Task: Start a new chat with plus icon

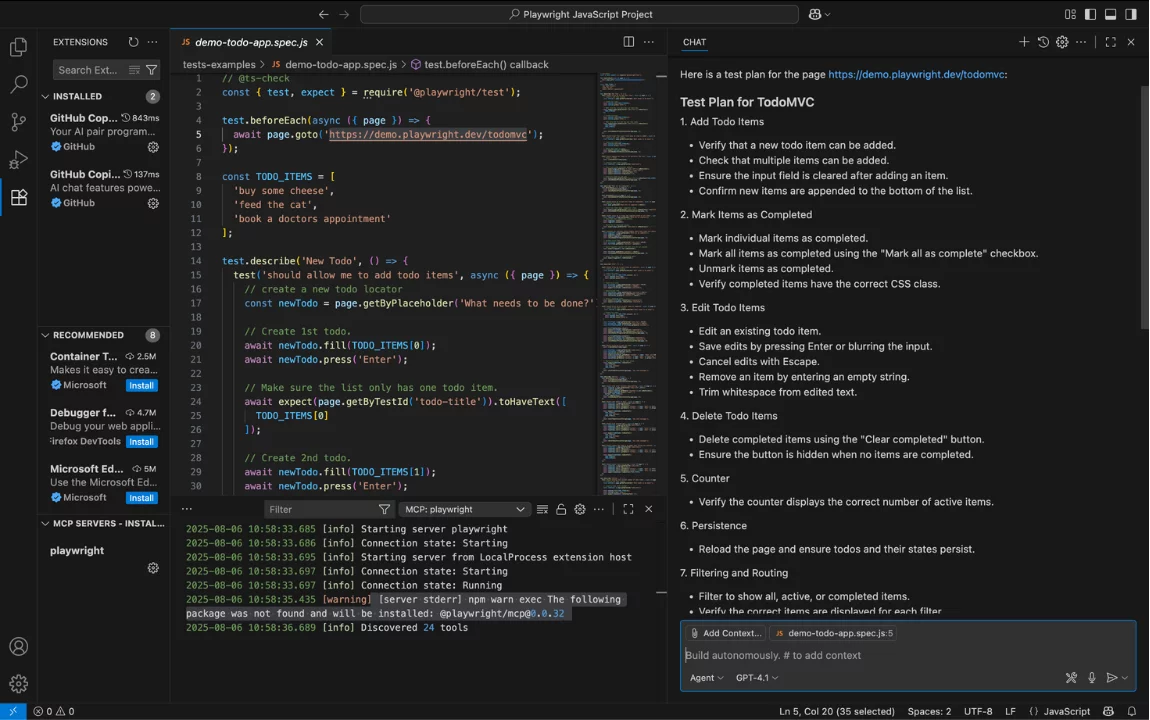Action: click(x=1023, y=42)
